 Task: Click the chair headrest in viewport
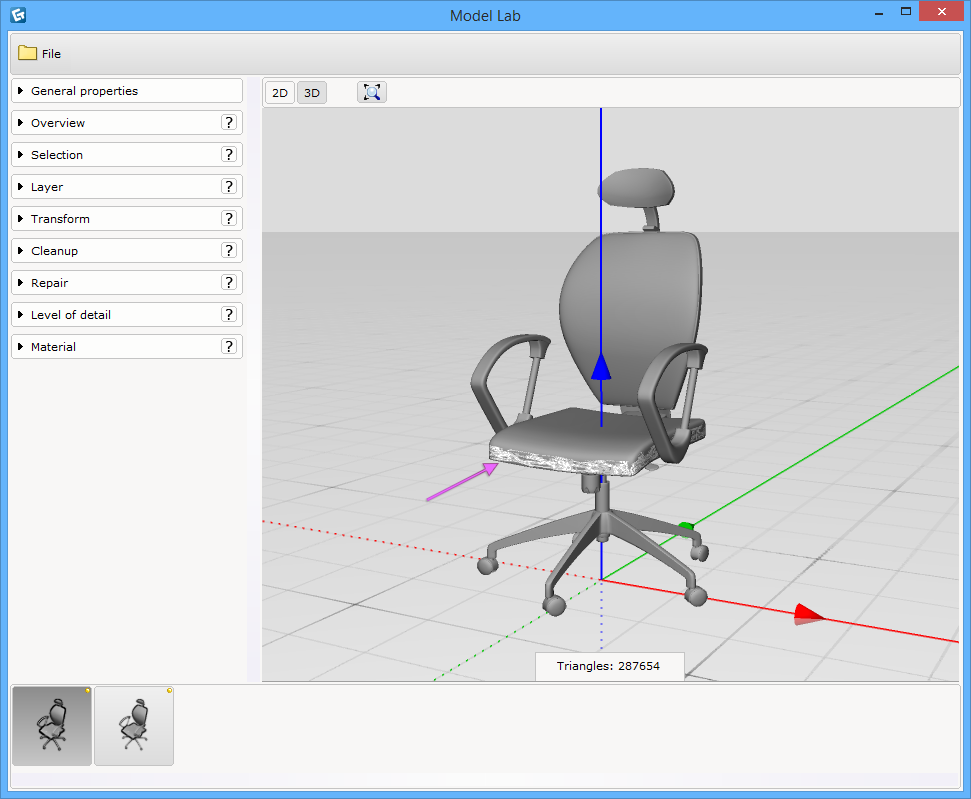pyautogui.click(x=637, y=187)
